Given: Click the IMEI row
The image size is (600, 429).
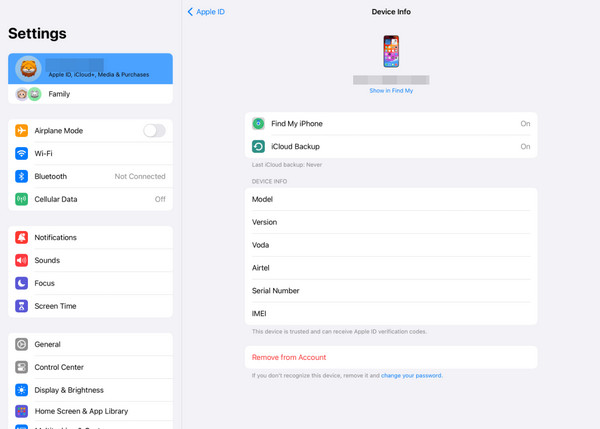Looking at the screenshot, I should click(391, 314).
